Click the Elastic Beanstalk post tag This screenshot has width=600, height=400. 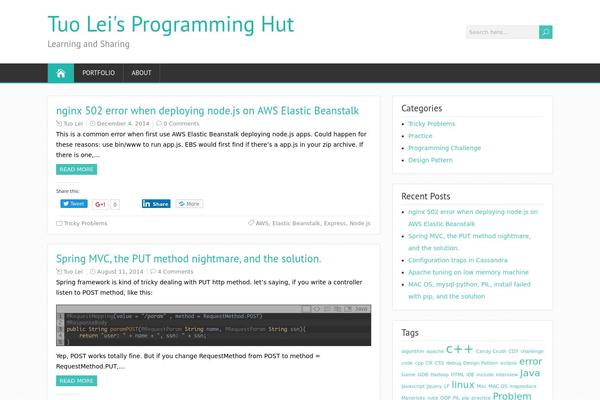(x=296, y=223)
